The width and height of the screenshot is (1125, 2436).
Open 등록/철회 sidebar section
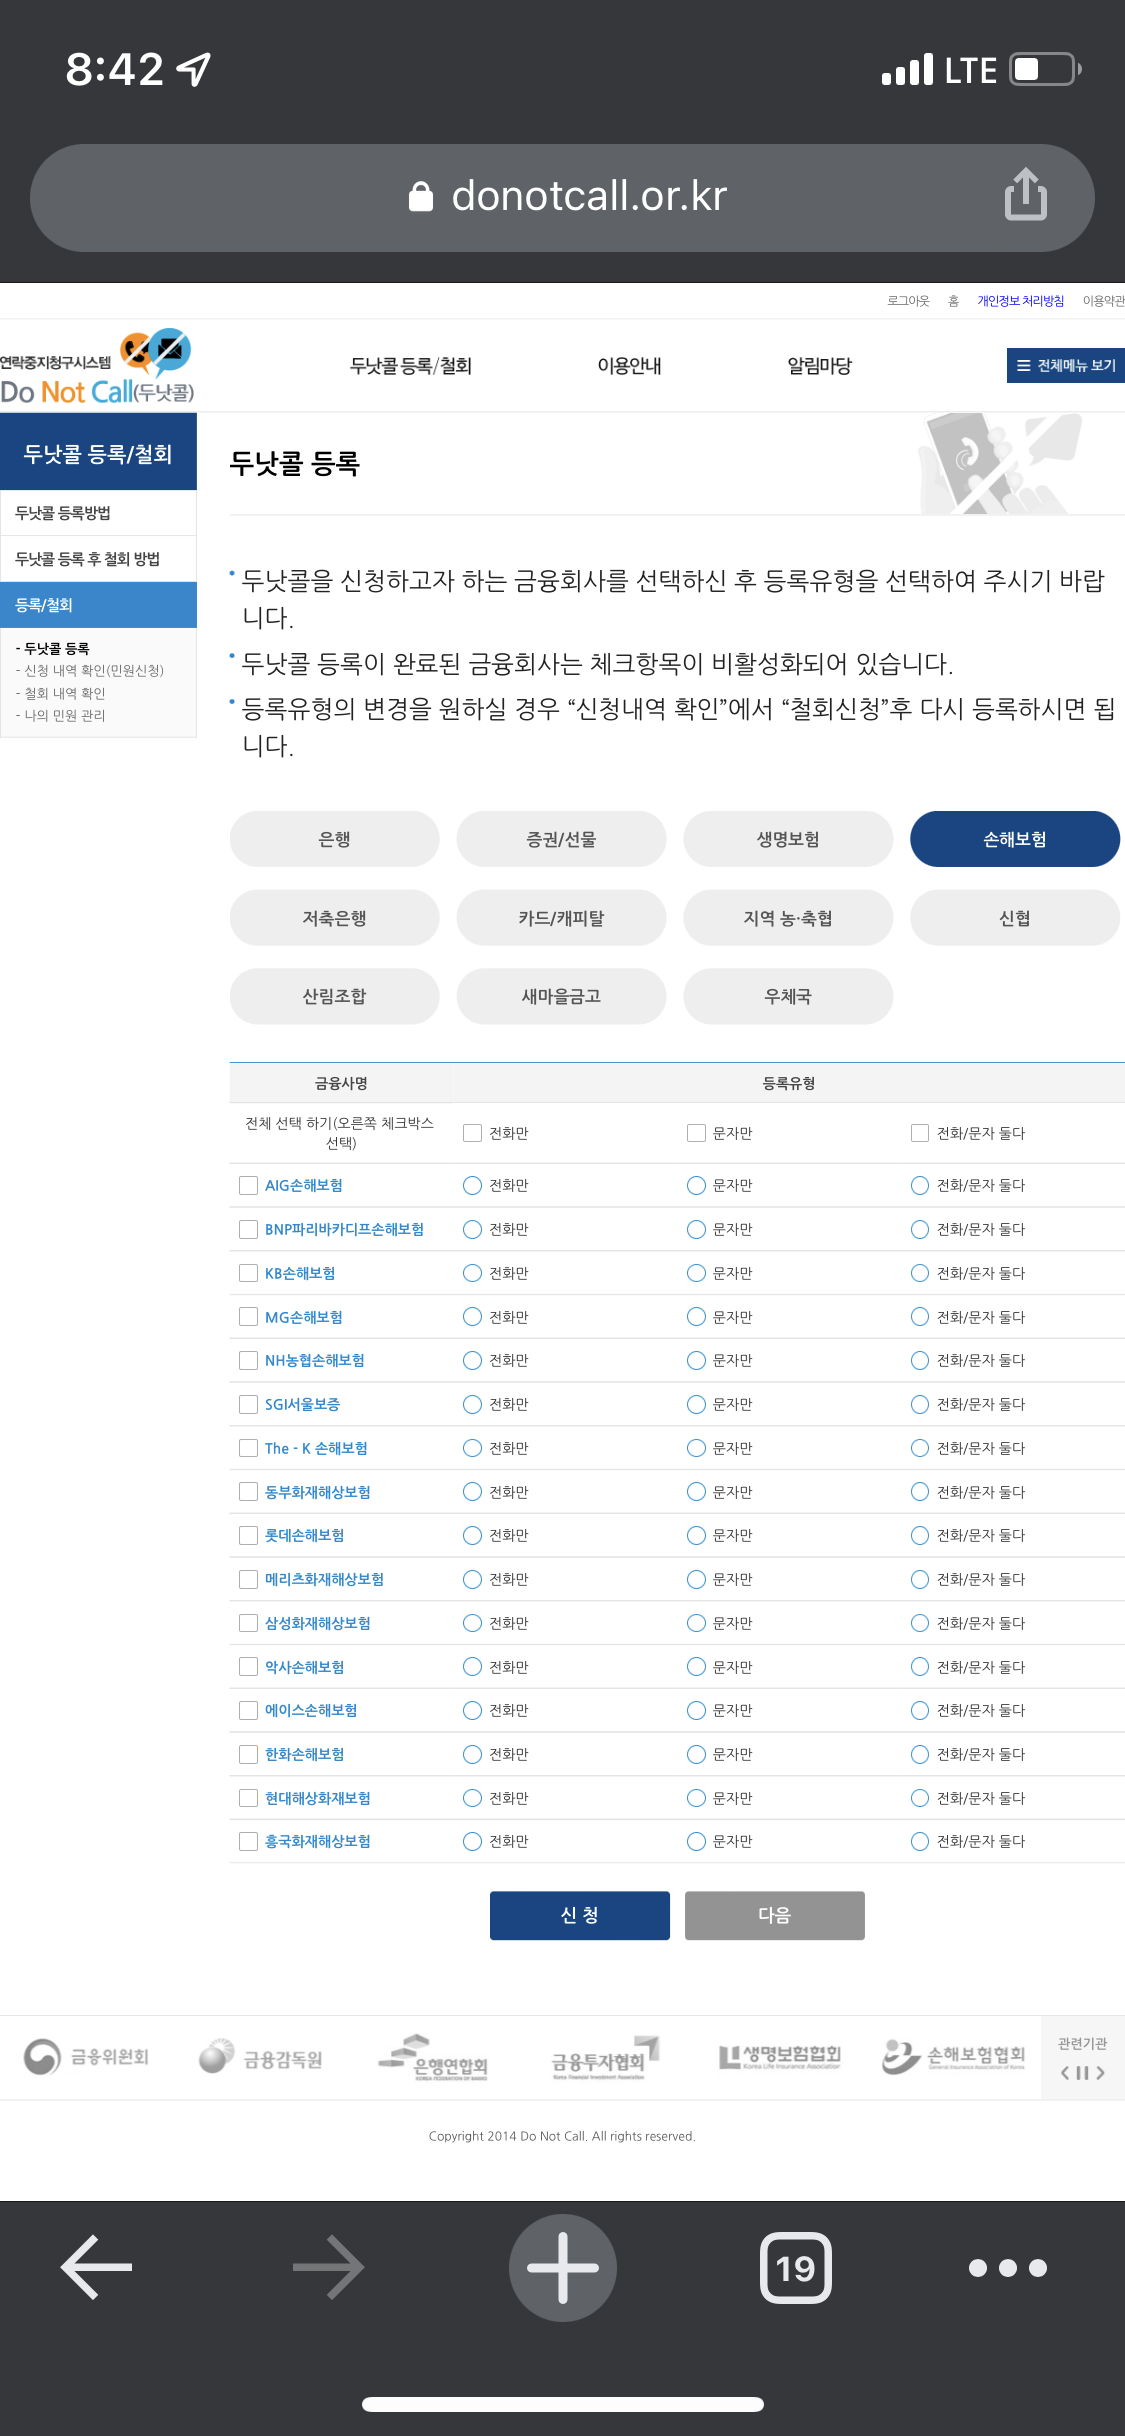(x=98, y=605)
